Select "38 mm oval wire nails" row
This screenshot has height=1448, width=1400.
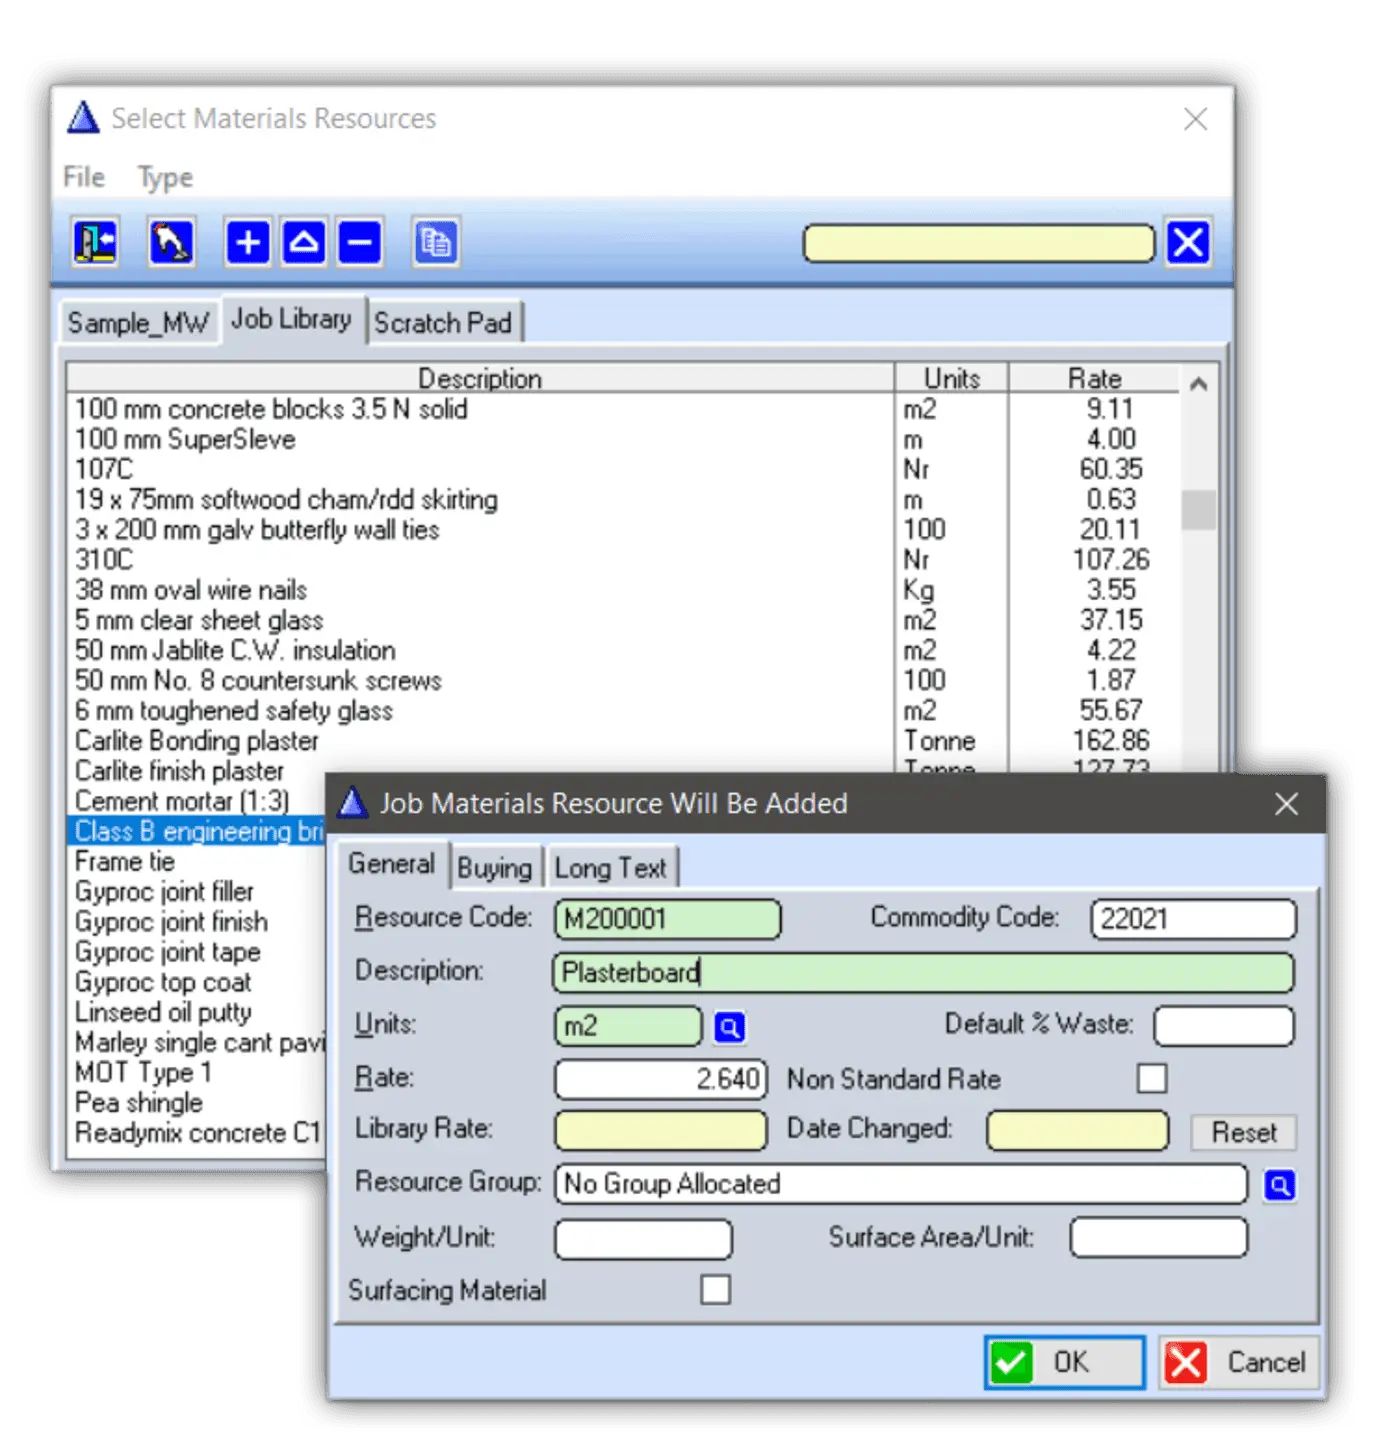(x=625, y=590)
